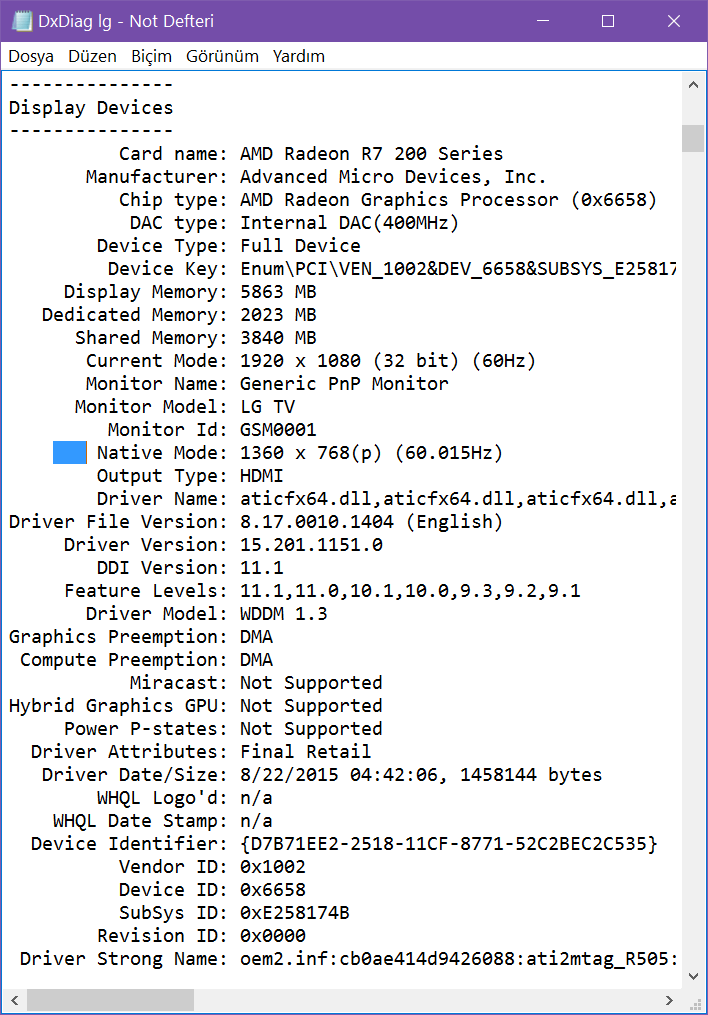The width and height of the screenshot is (708, 1015).
Task: Place cursor in the Display Devices heading
Action: pos(91,108)
